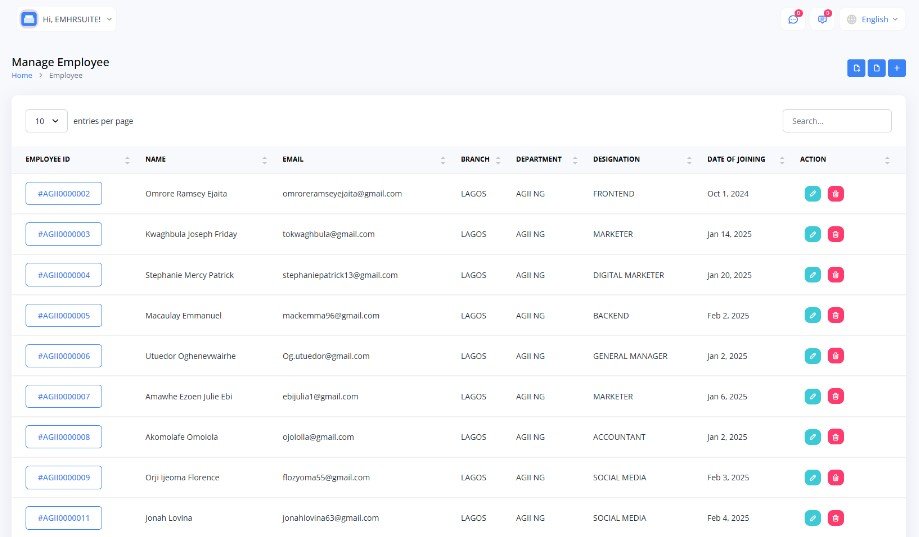The height and width of the screenshot is (537, 919).
Task: Edit employee Kwaghbula Joseph Friday
Action: pyautogui.click(x=812, y=234)
